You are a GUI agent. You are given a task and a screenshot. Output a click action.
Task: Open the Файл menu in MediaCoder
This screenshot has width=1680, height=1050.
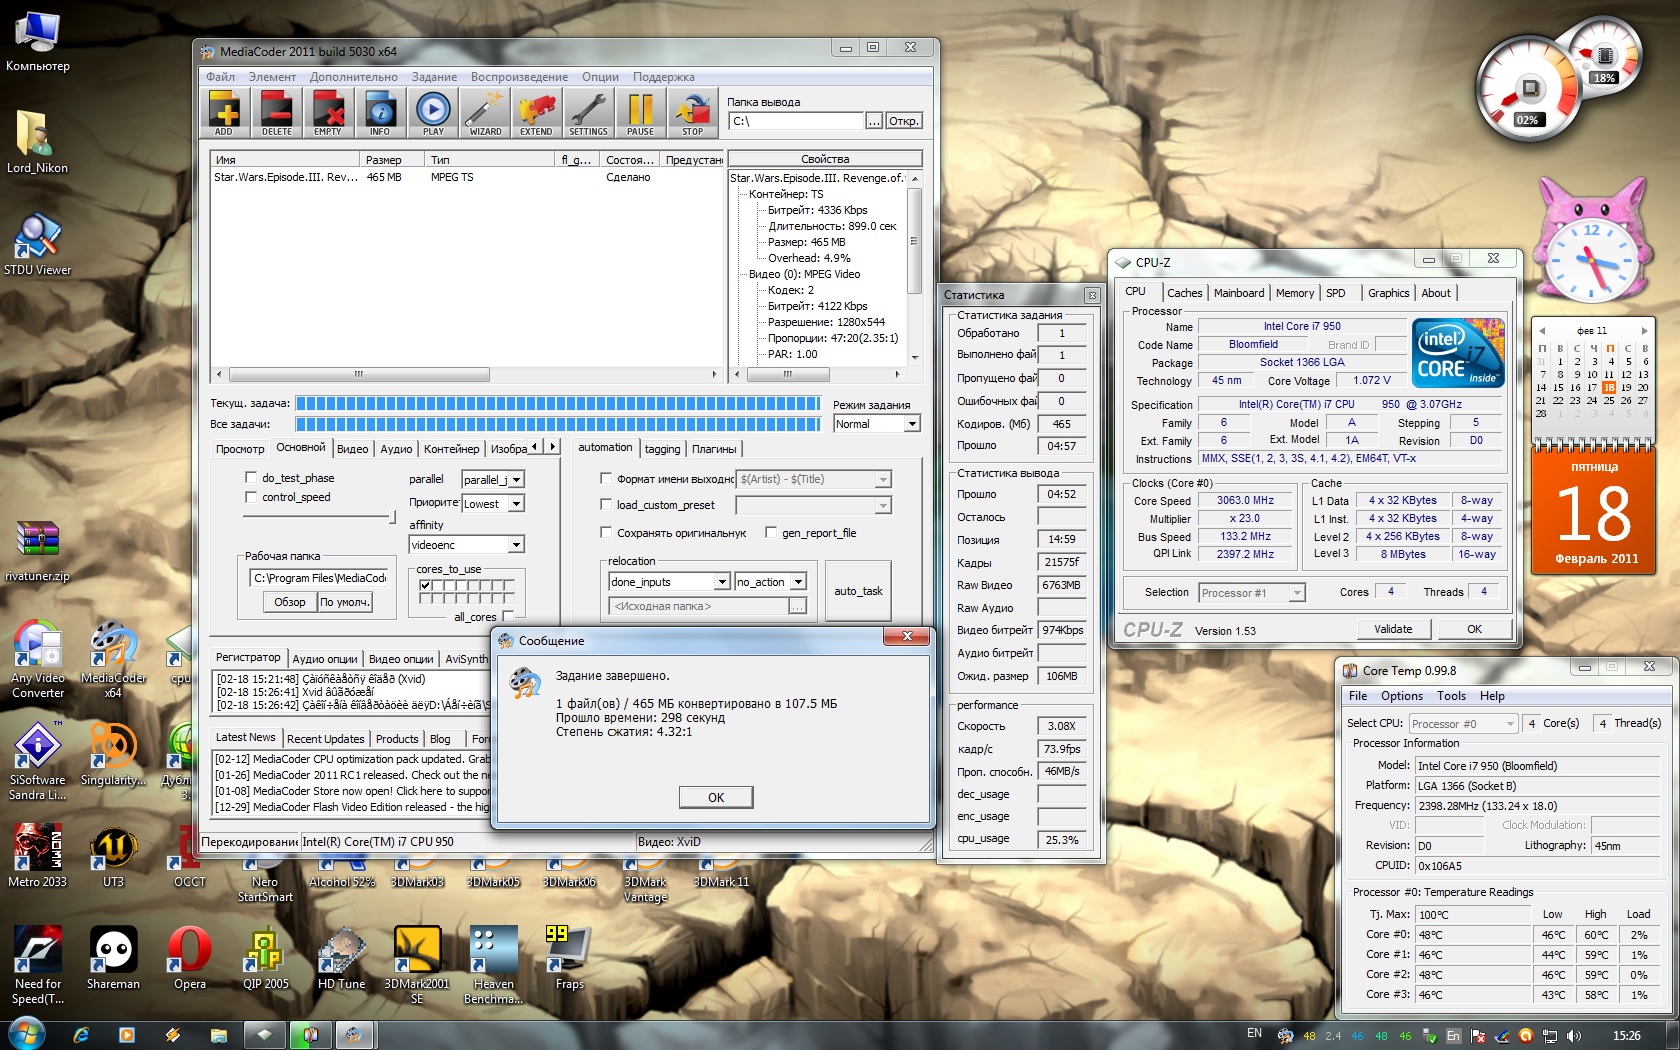coord(220,77)
